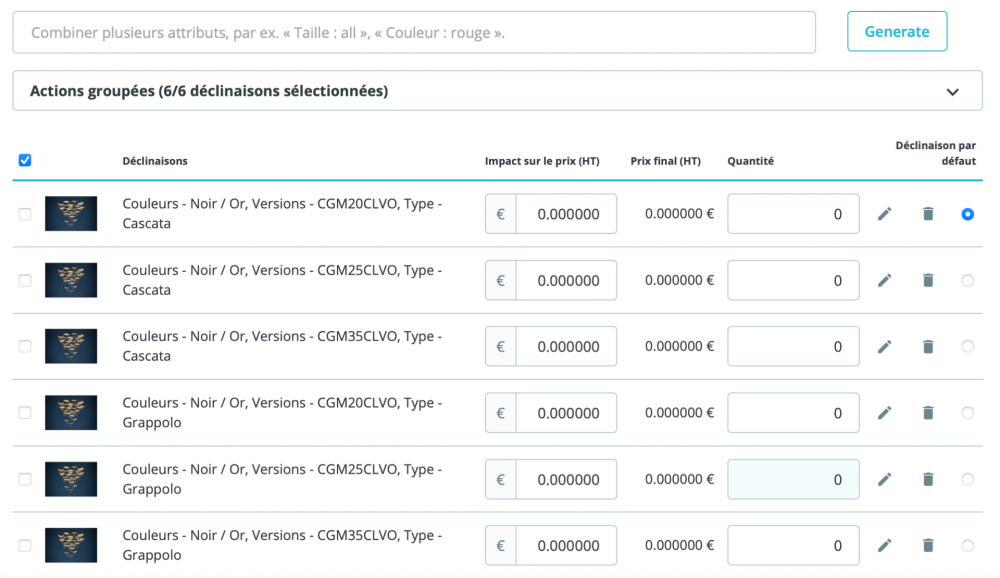Edit the CGM20CLVO Grappolo combination with pencil
Image resolution: width=1000 pixels, height=578 pixels.
(x=885, y=413)
